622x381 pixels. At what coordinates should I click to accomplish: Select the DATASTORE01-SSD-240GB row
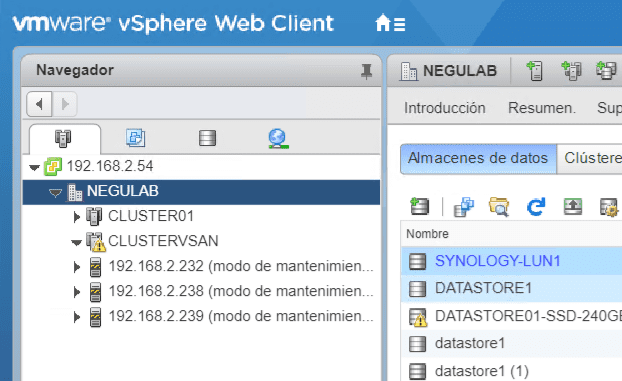coord(512,316)
